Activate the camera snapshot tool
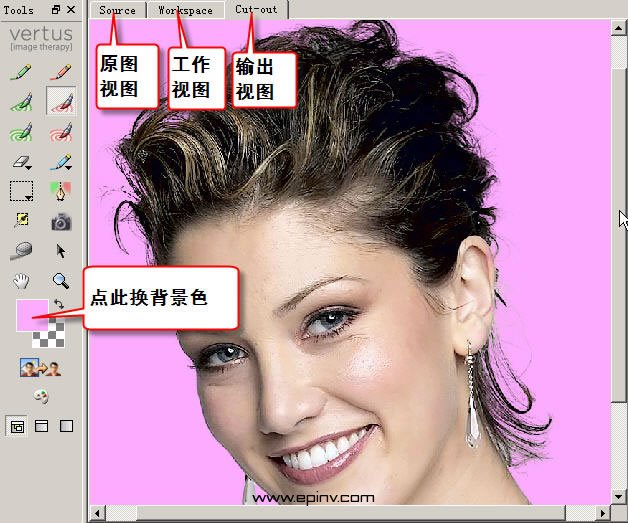The width and height of the screenshot is (628, 523). coord(61,221)
